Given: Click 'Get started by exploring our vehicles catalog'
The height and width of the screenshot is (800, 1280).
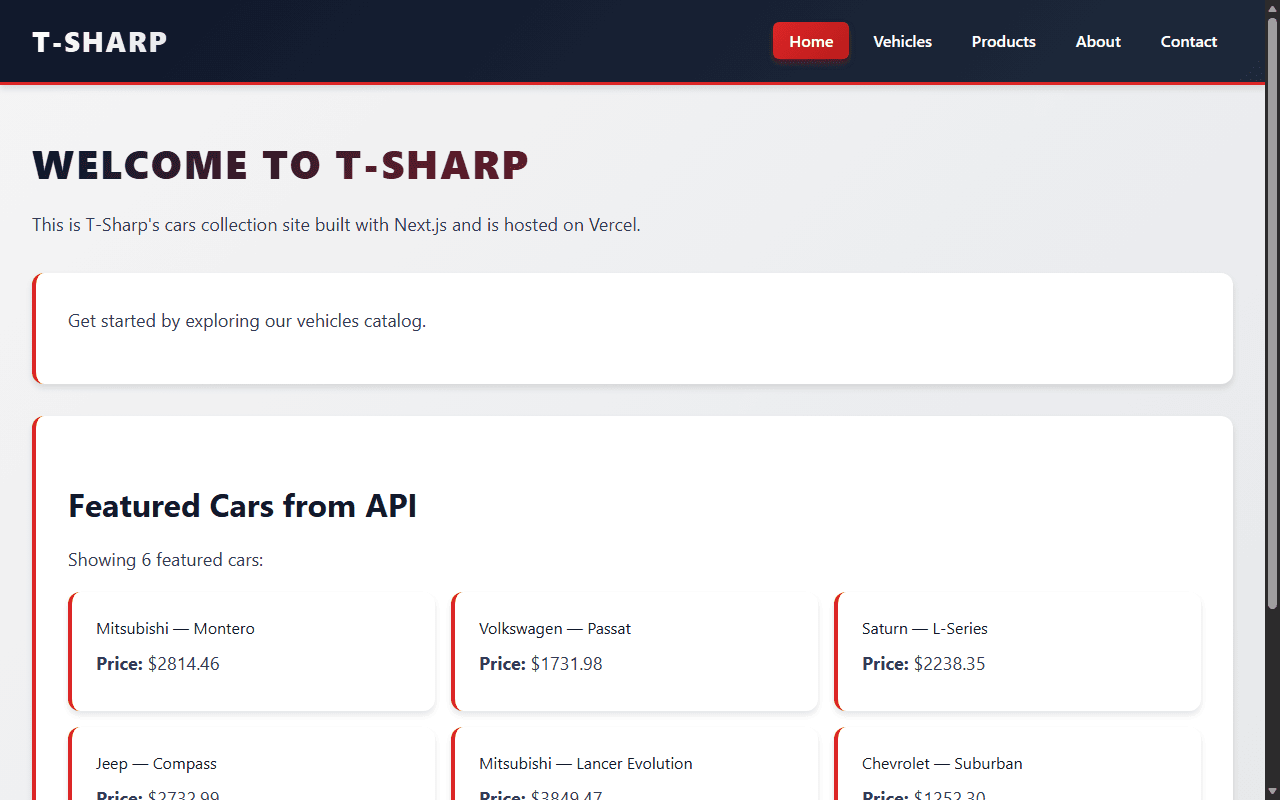Looking at the screenshot, I should pyautogui.click(x=247, y=321).
